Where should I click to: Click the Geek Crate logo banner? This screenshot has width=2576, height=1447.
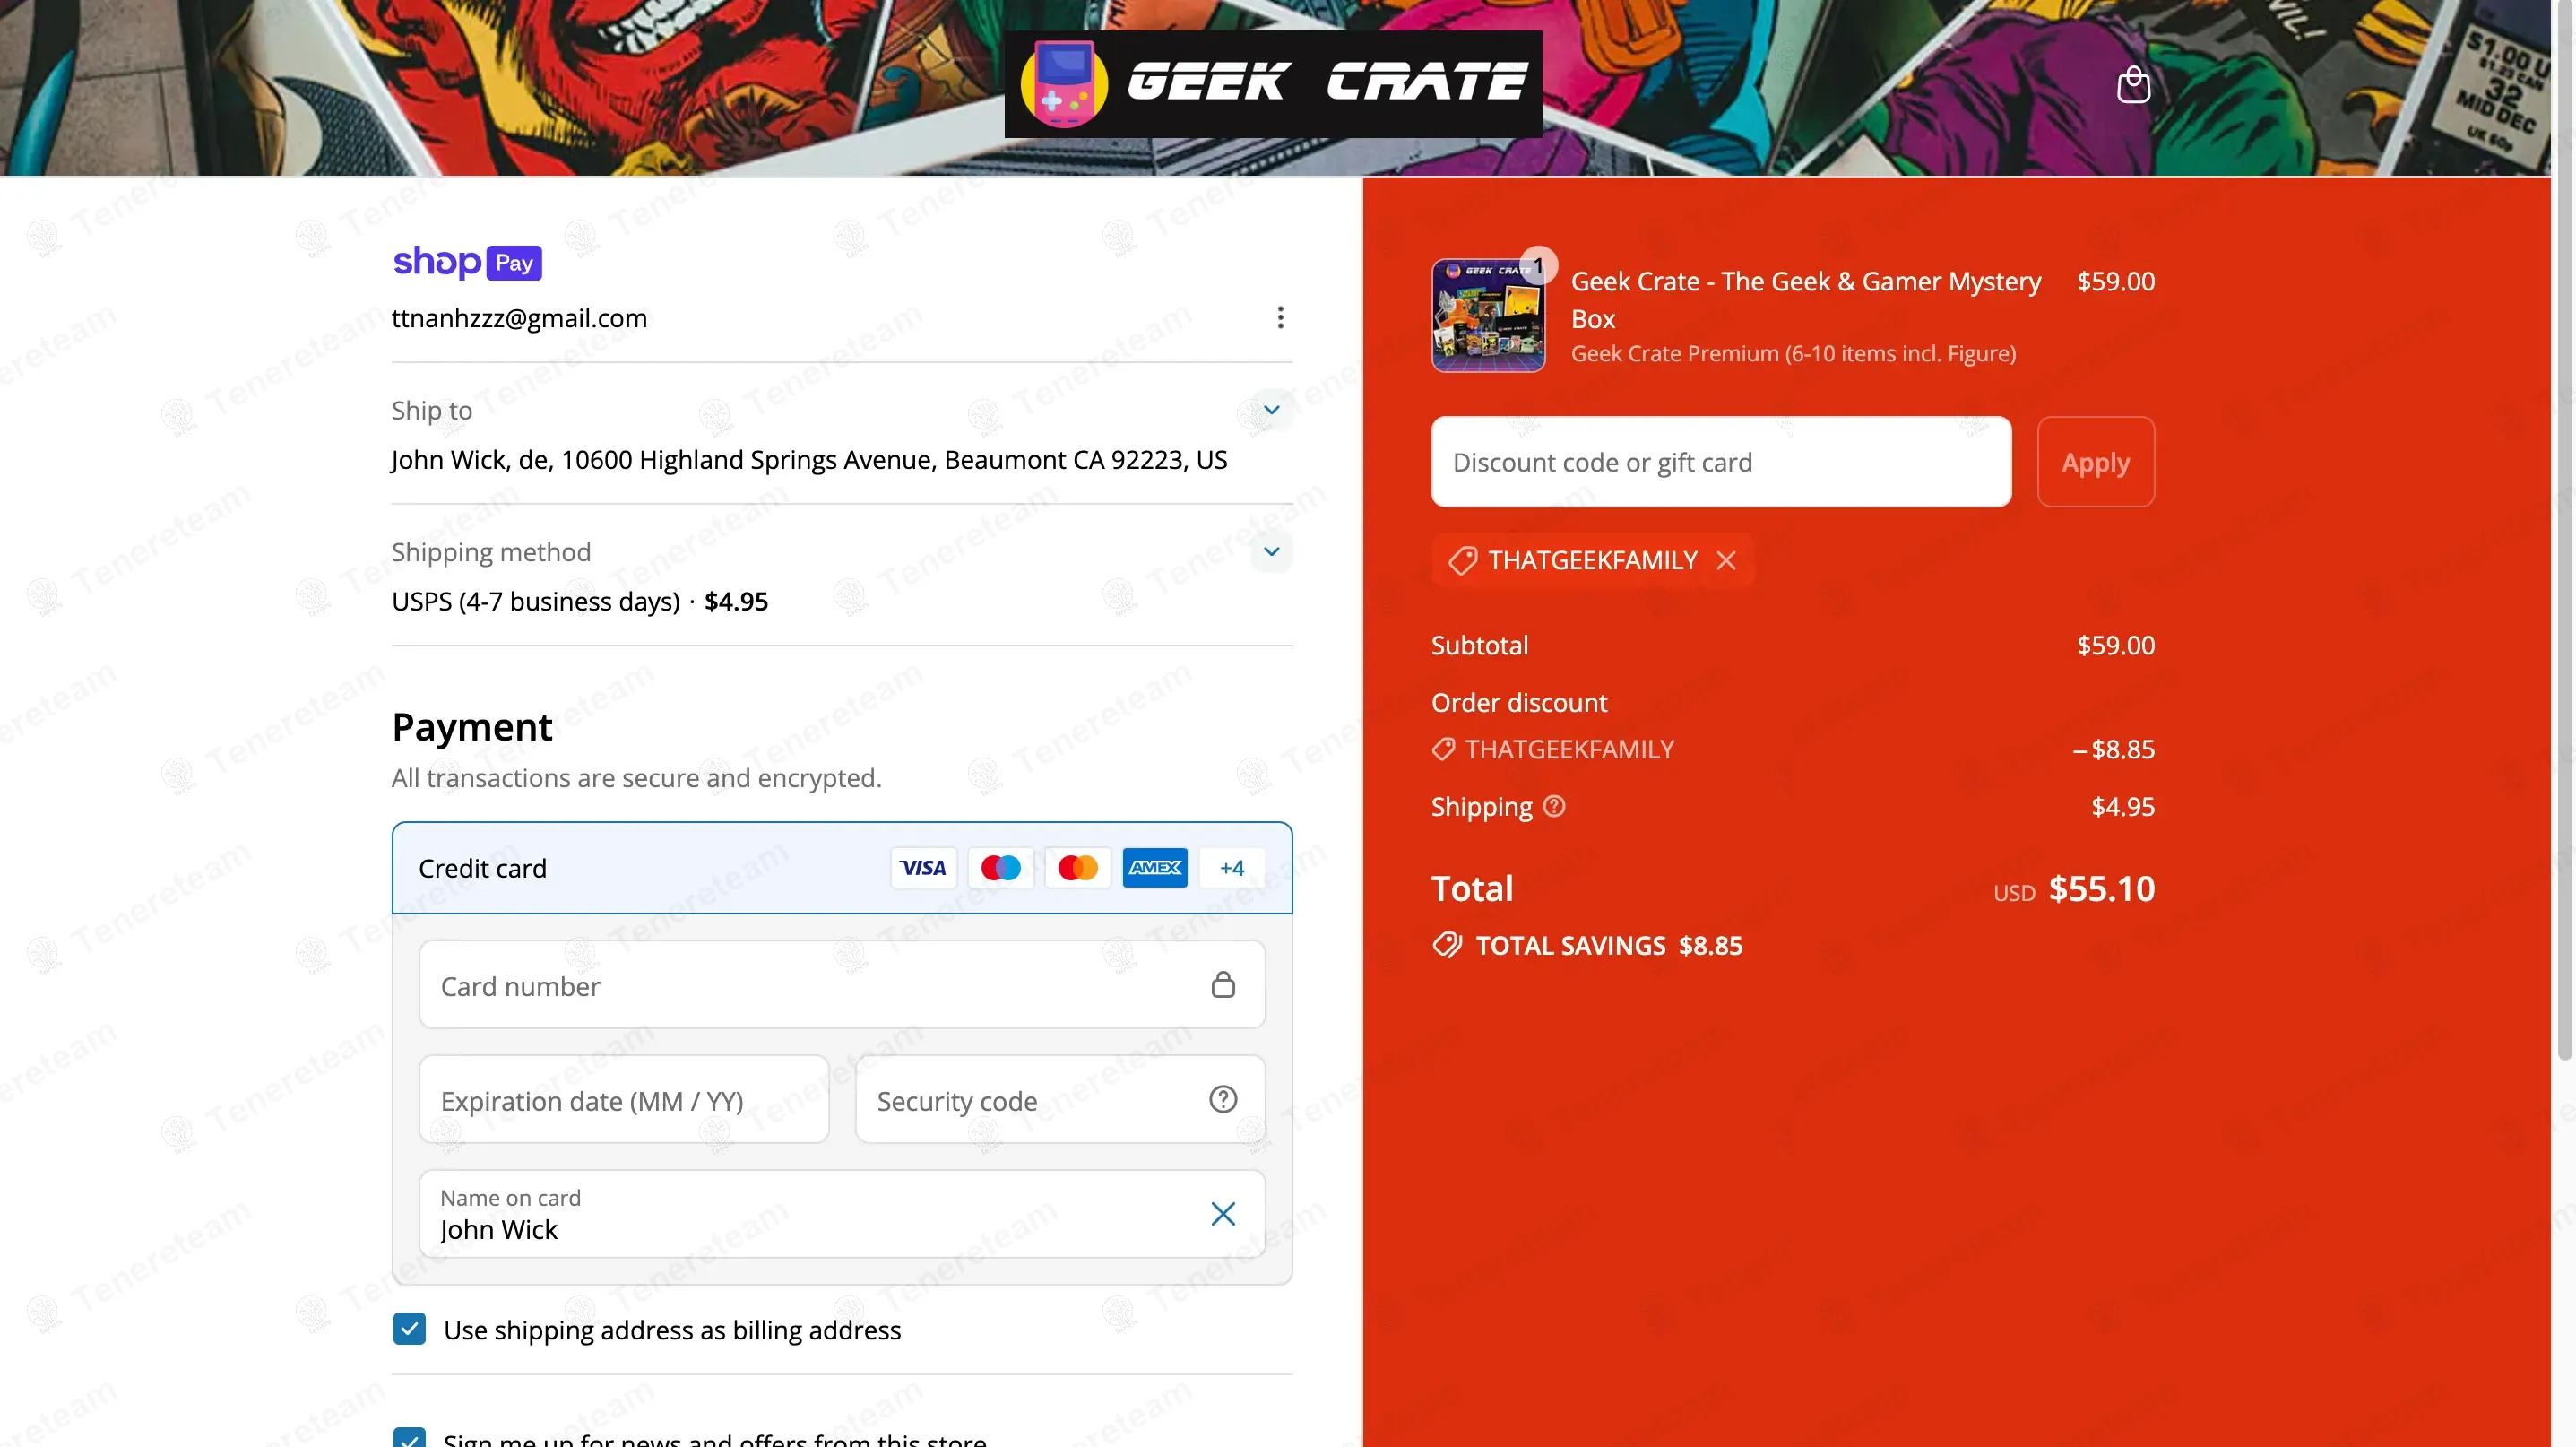click(x=1272, y=84)
